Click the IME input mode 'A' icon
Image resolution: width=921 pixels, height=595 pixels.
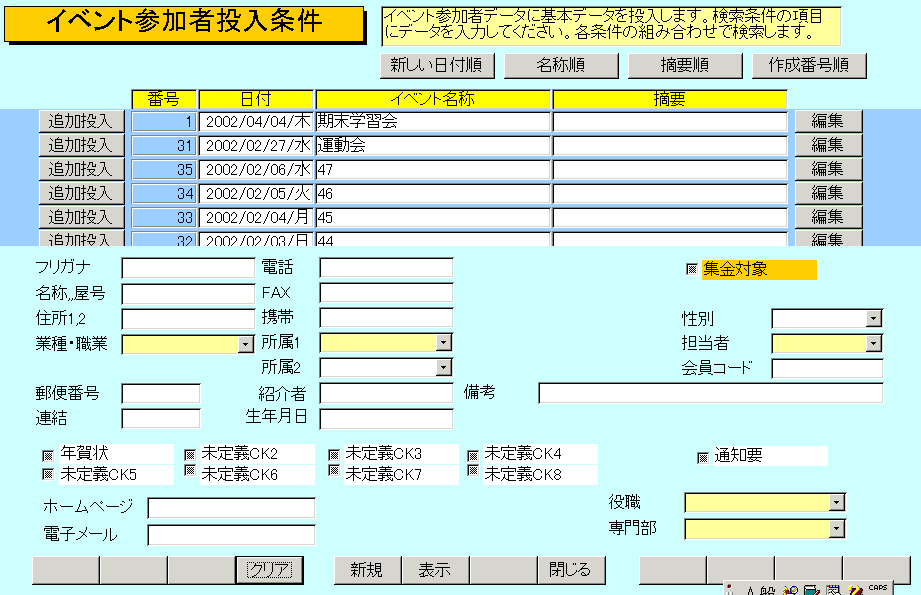click(x=751, y=591)
